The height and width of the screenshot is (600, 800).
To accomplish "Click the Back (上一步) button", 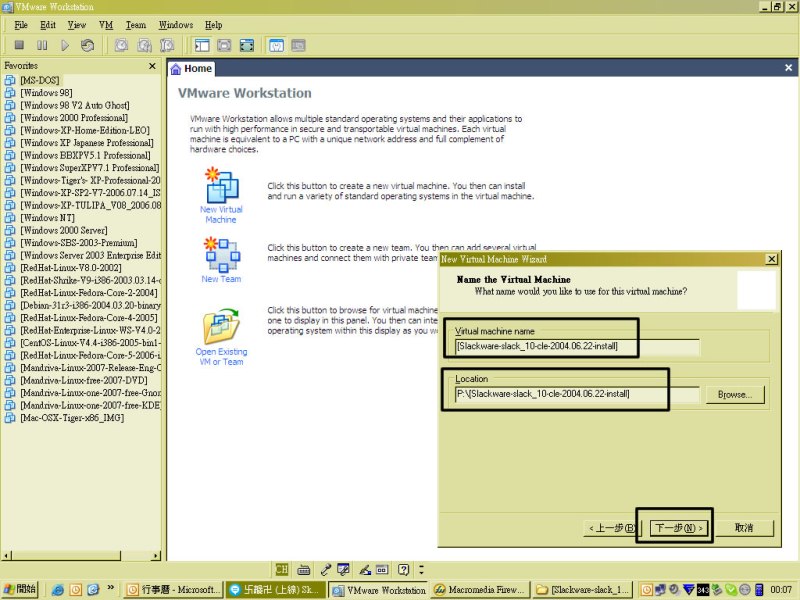I will click(611, 528).
